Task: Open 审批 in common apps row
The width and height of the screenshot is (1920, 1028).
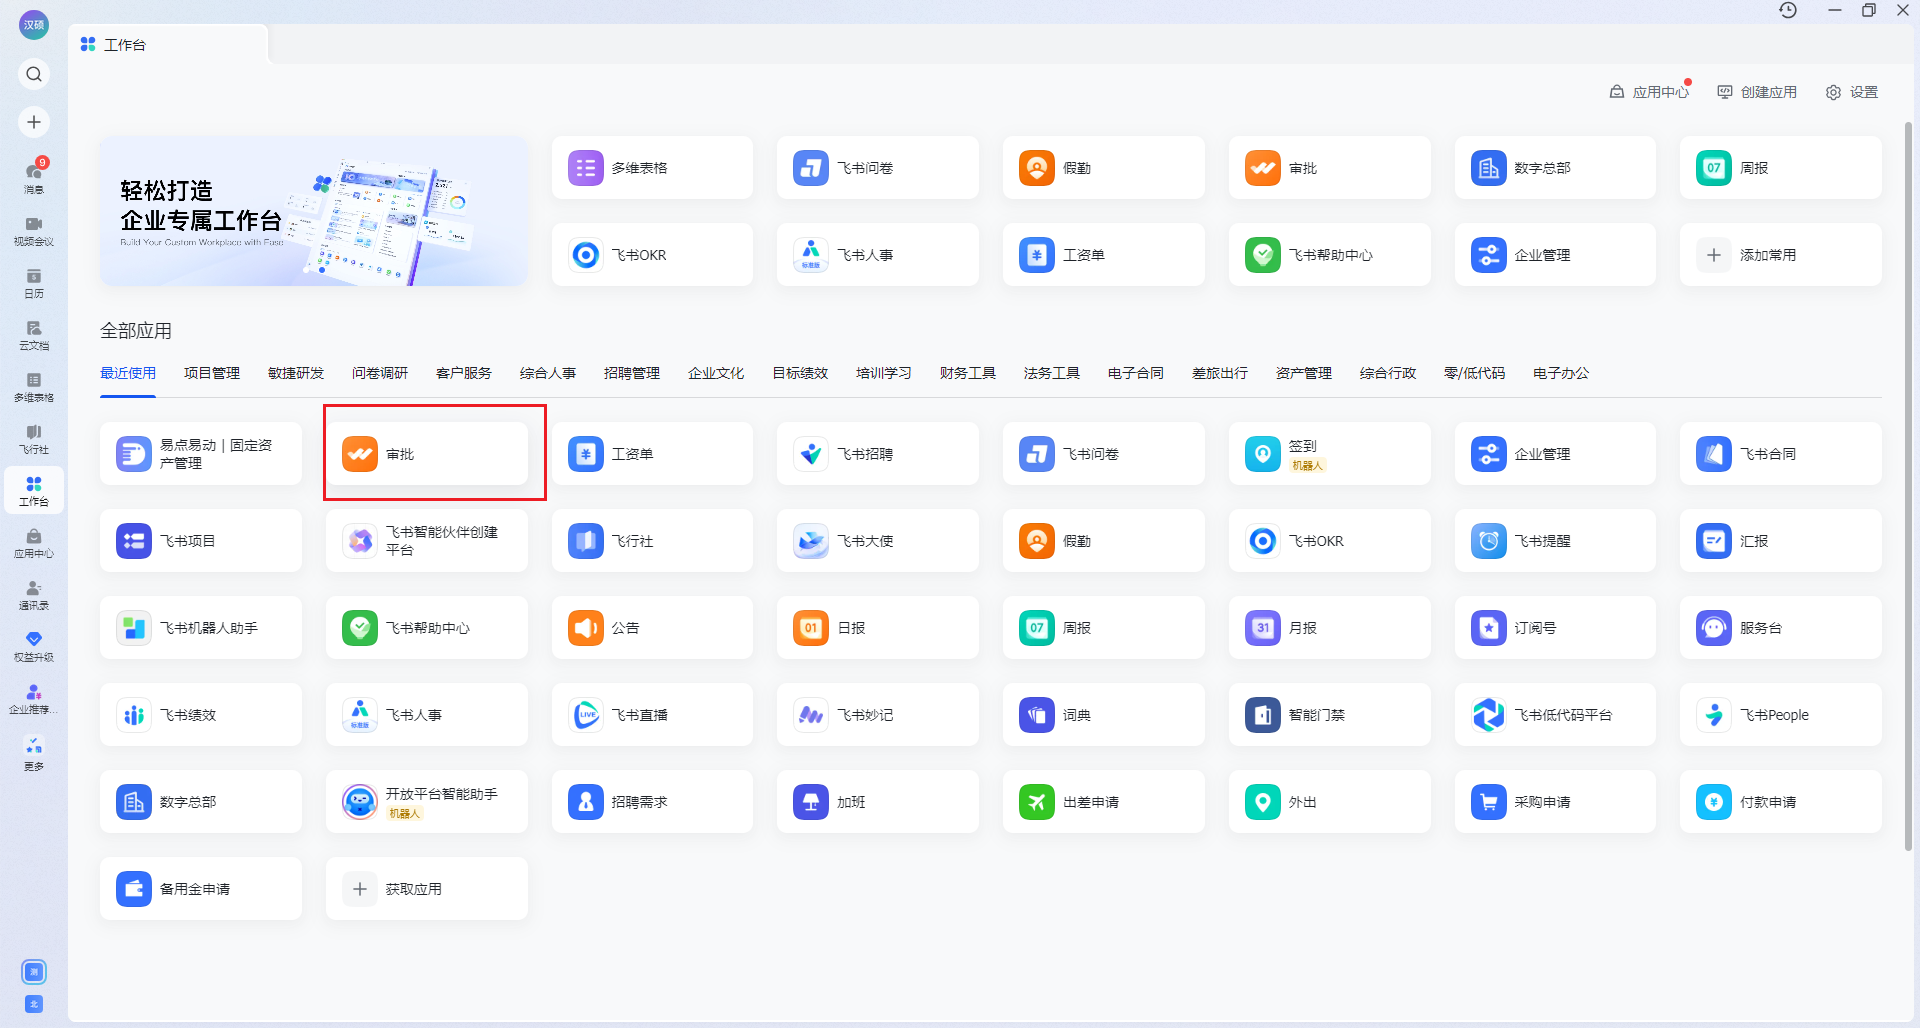Action: point(1330,167)
